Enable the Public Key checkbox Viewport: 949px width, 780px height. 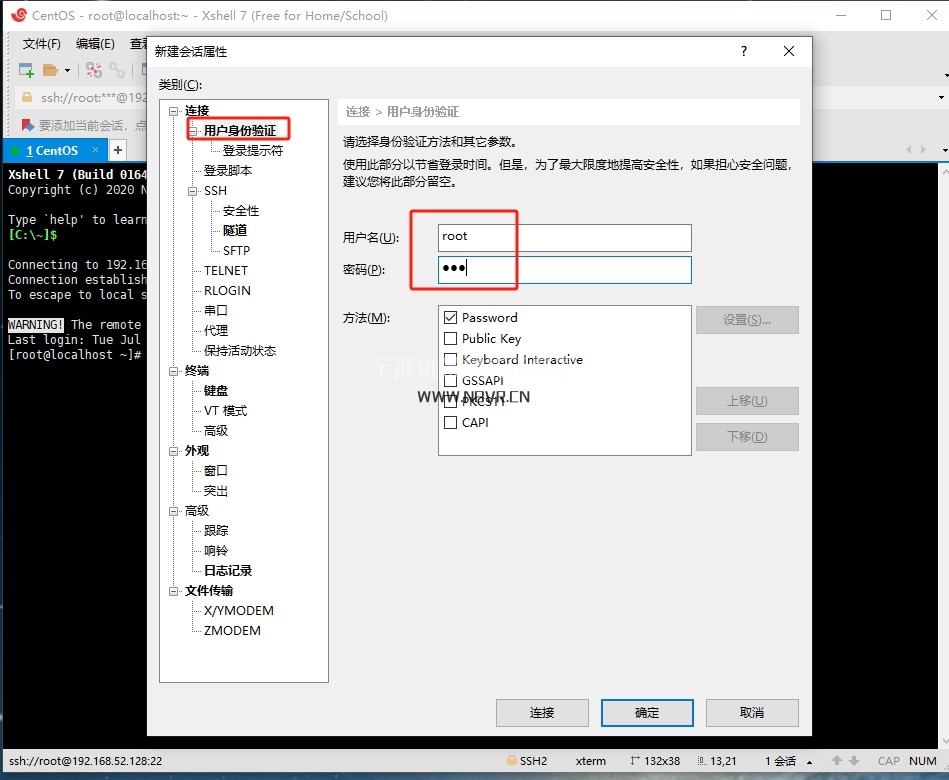click(450, 339)
